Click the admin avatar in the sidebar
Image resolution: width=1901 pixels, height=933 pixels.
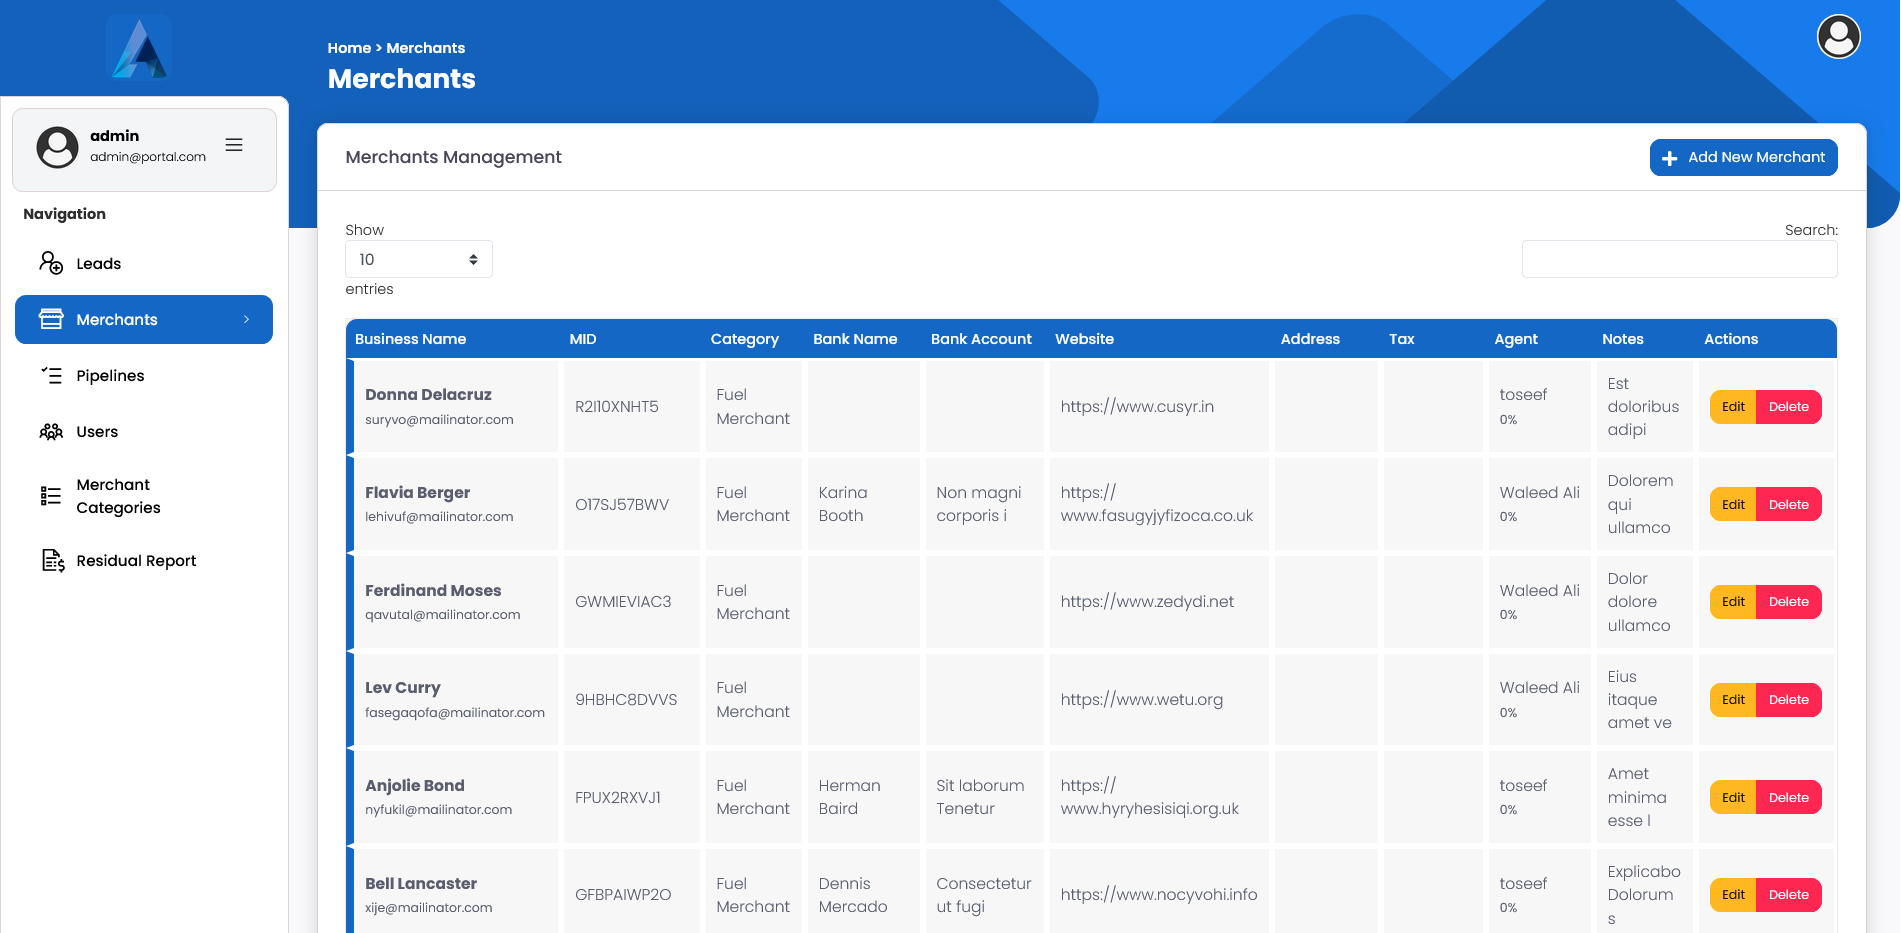(57, 147)
